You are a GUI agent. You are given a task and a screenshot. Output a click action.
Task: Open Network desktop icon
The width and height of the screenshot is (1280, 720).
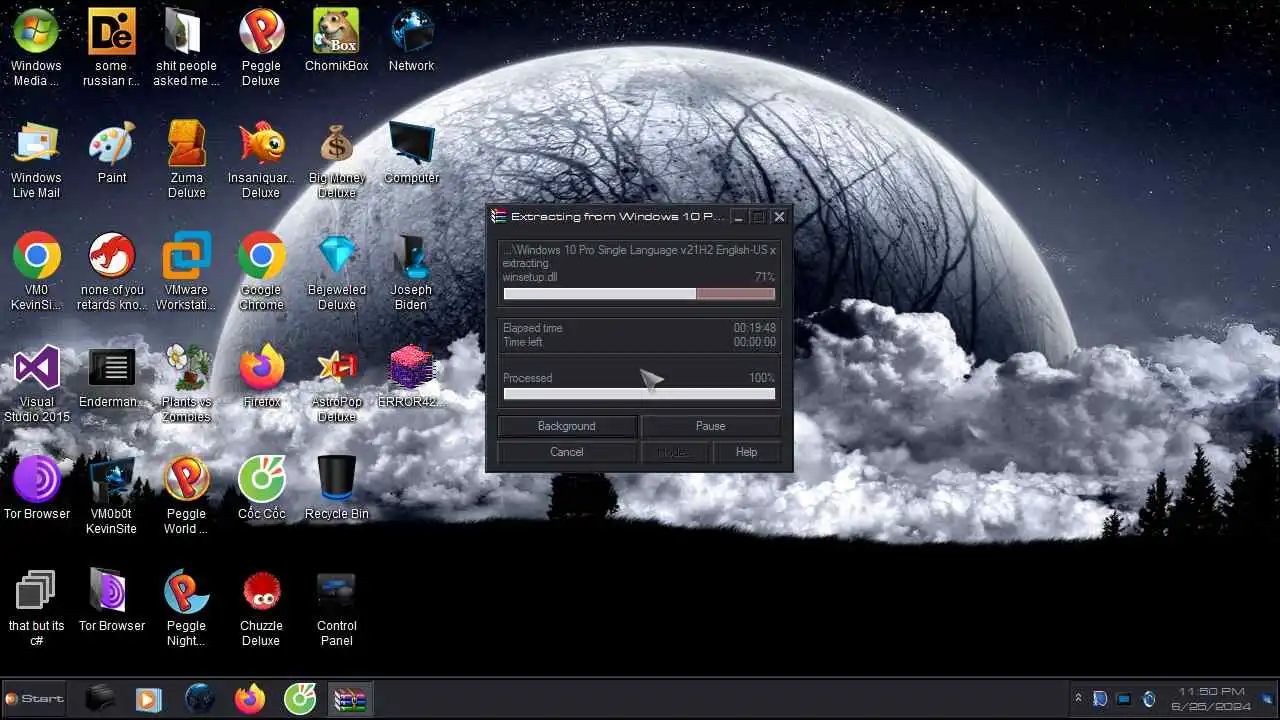(411, 40)
